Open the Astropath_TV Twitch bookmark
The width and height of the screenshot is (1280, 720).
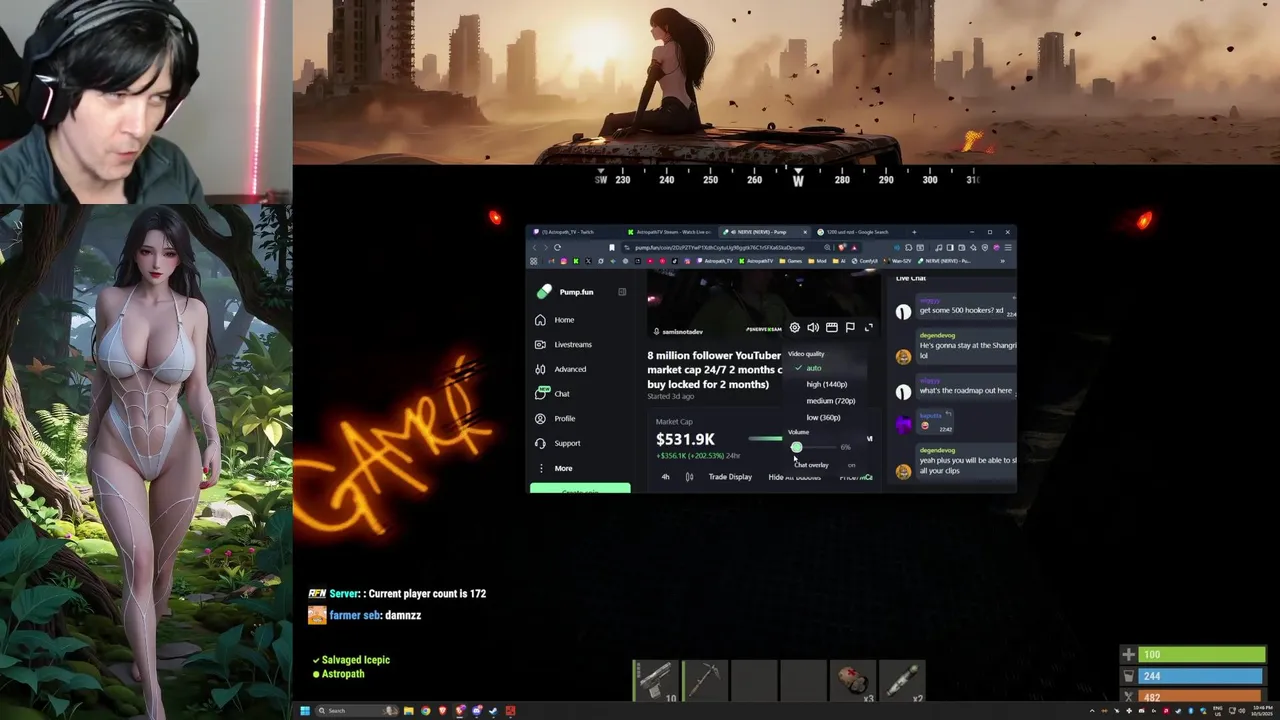[715, 261]
